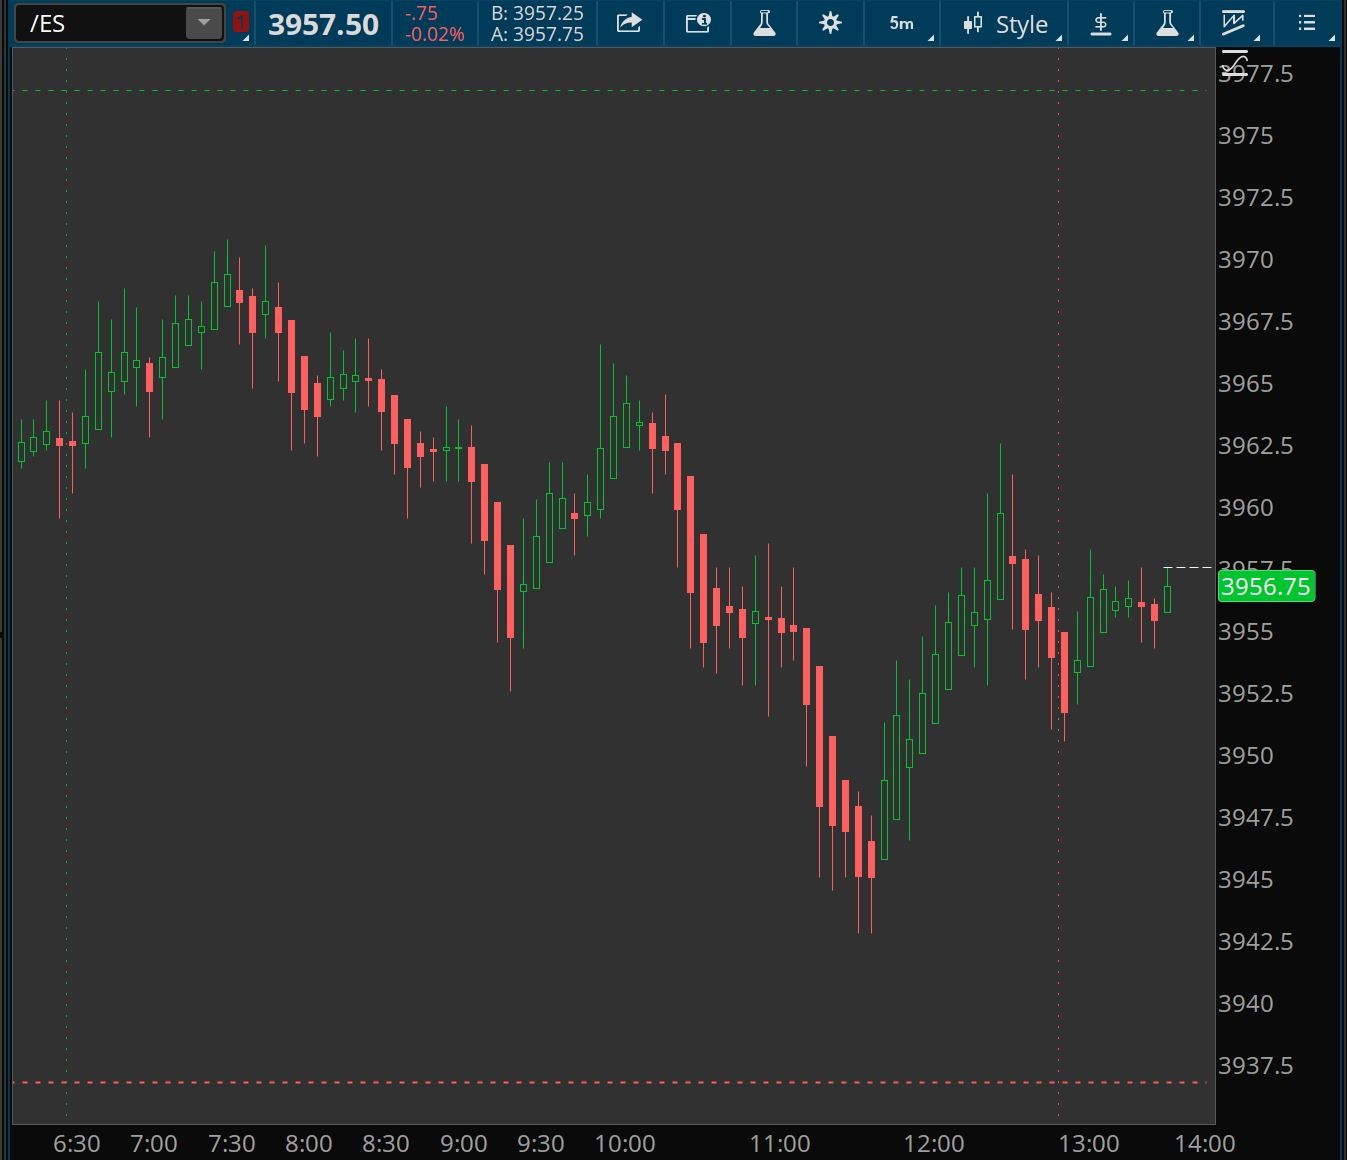Viewport: 1347px width, 1160px height.
Task: Open the 5m time frame dropdown
Action: pos(903,23)
